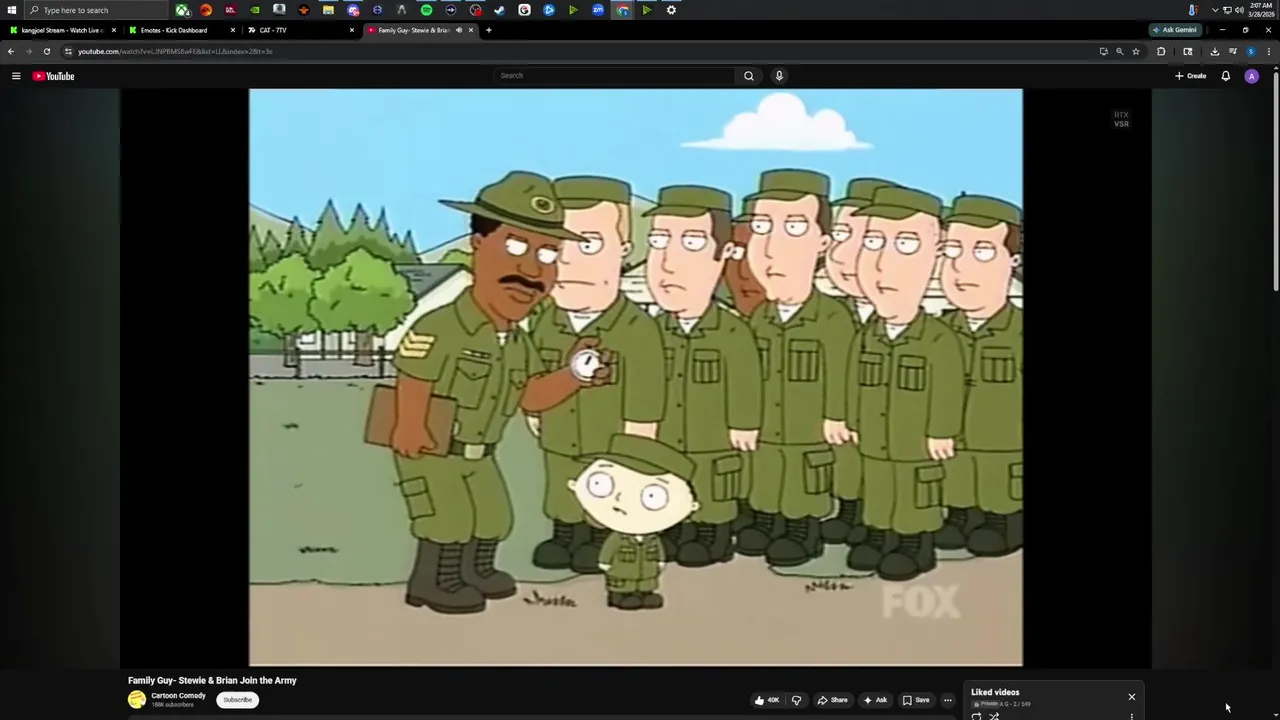The image size is (1280, 720).
Task: Go to the YouTube home logo
Action: tap(53, 76)
